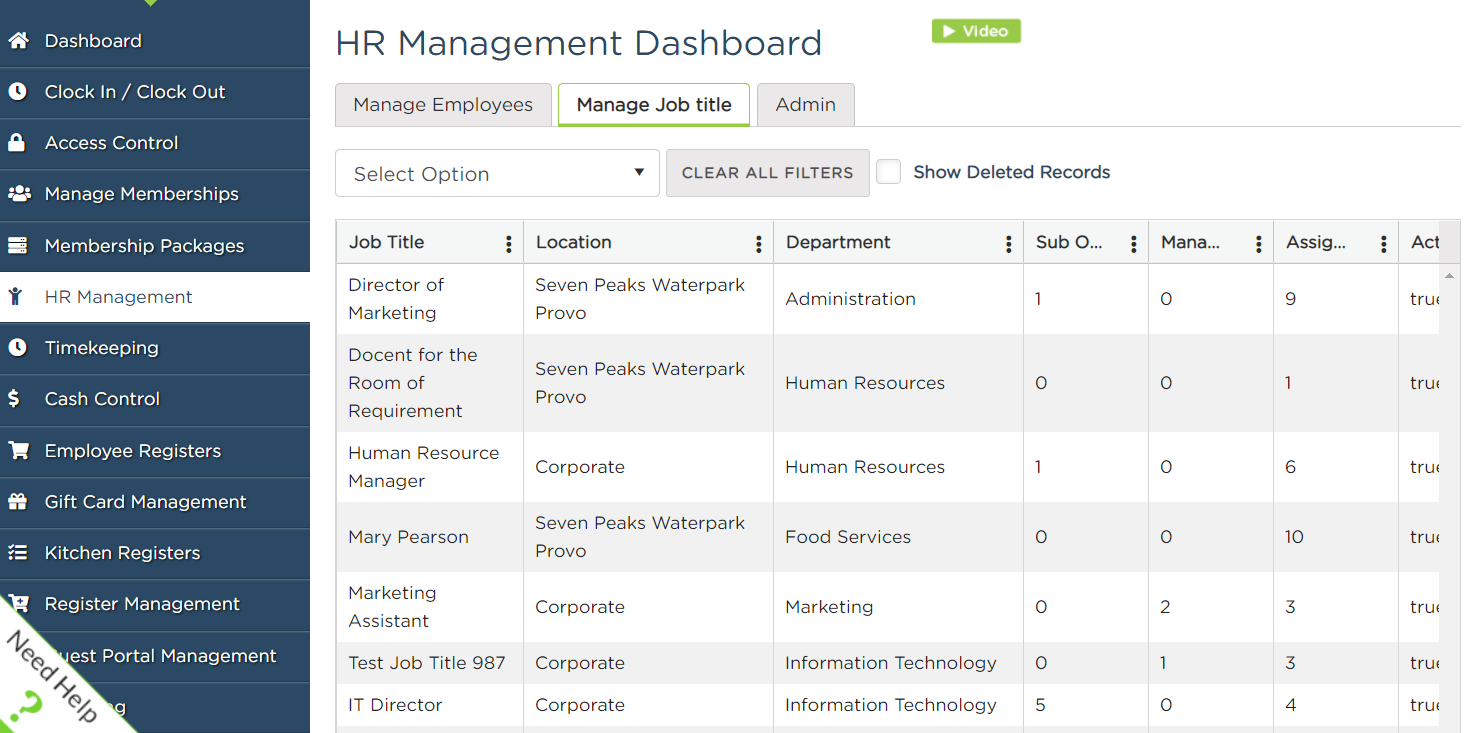Sort by the Department column header
This screenshot has height=733, width=1477.
pyautogui.click(x=838, y=242)
